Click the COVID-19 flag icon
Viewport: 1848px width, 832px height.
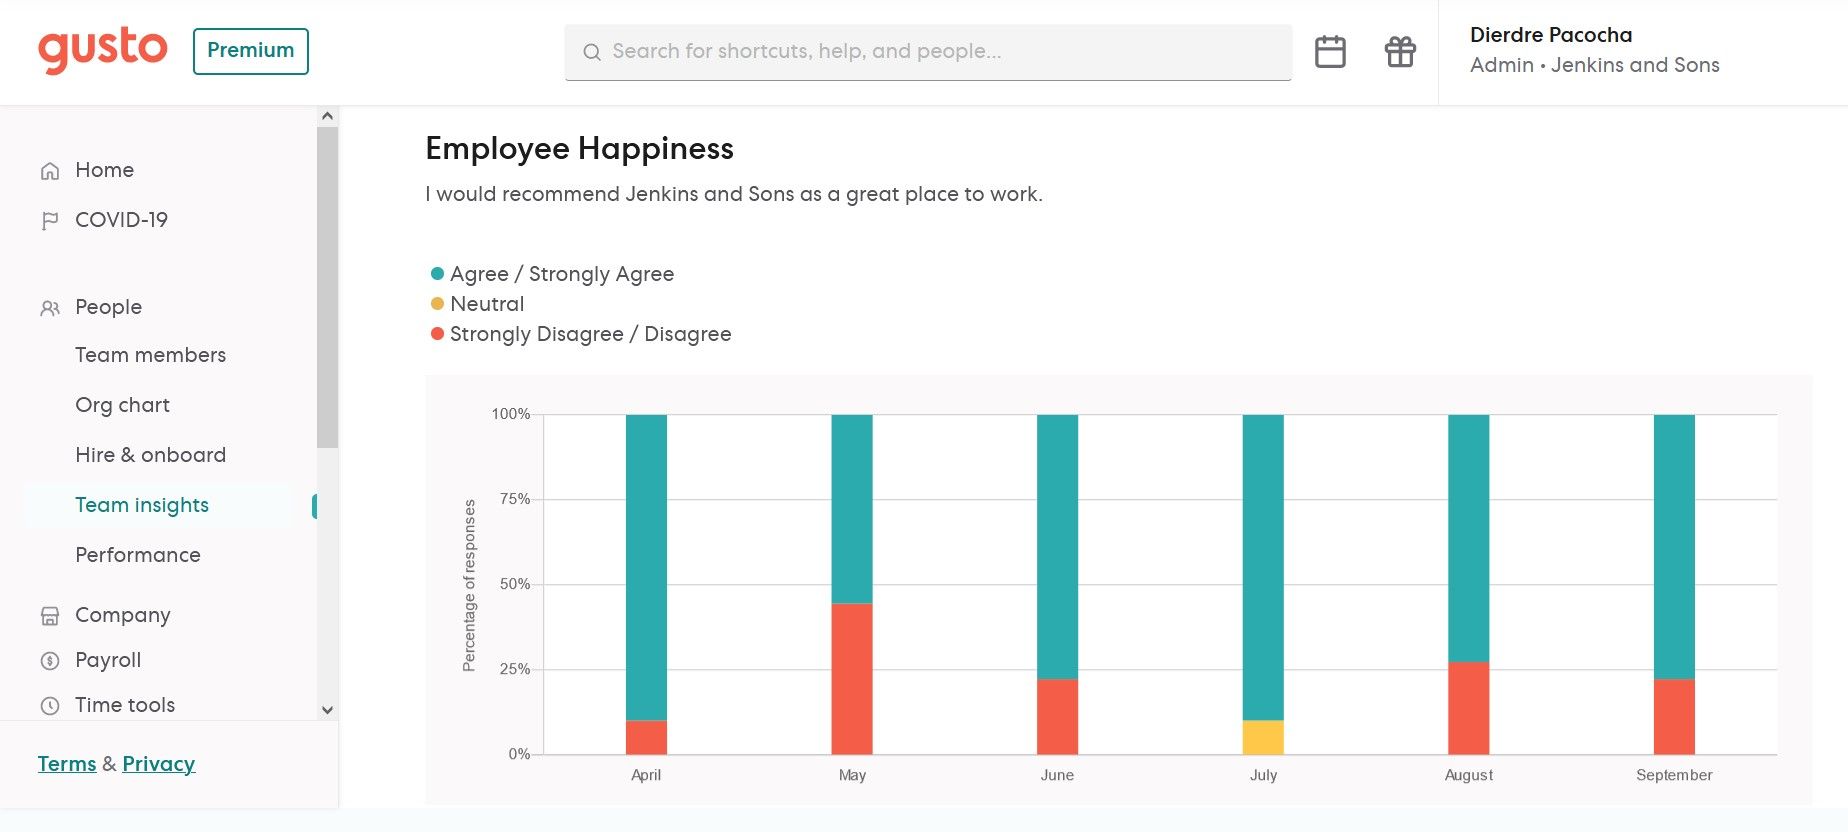pyautogui.click(x=50, y=221)
